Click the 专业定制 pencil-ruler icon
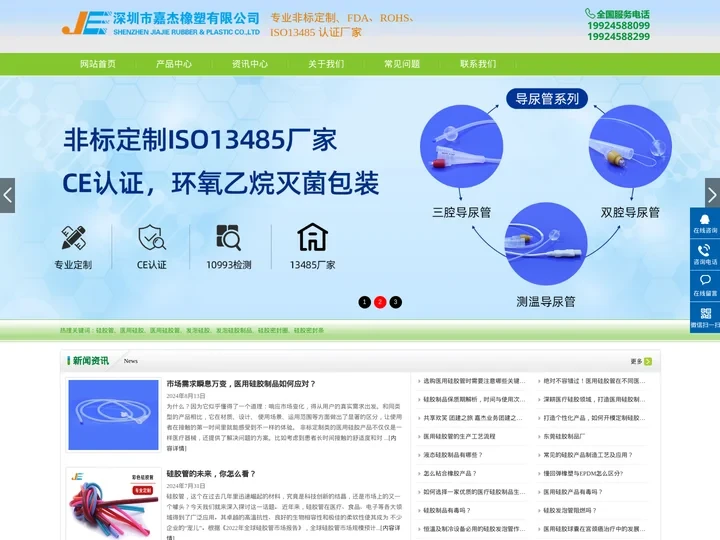This screenshot has width=720, height=540. coord(73,237)
